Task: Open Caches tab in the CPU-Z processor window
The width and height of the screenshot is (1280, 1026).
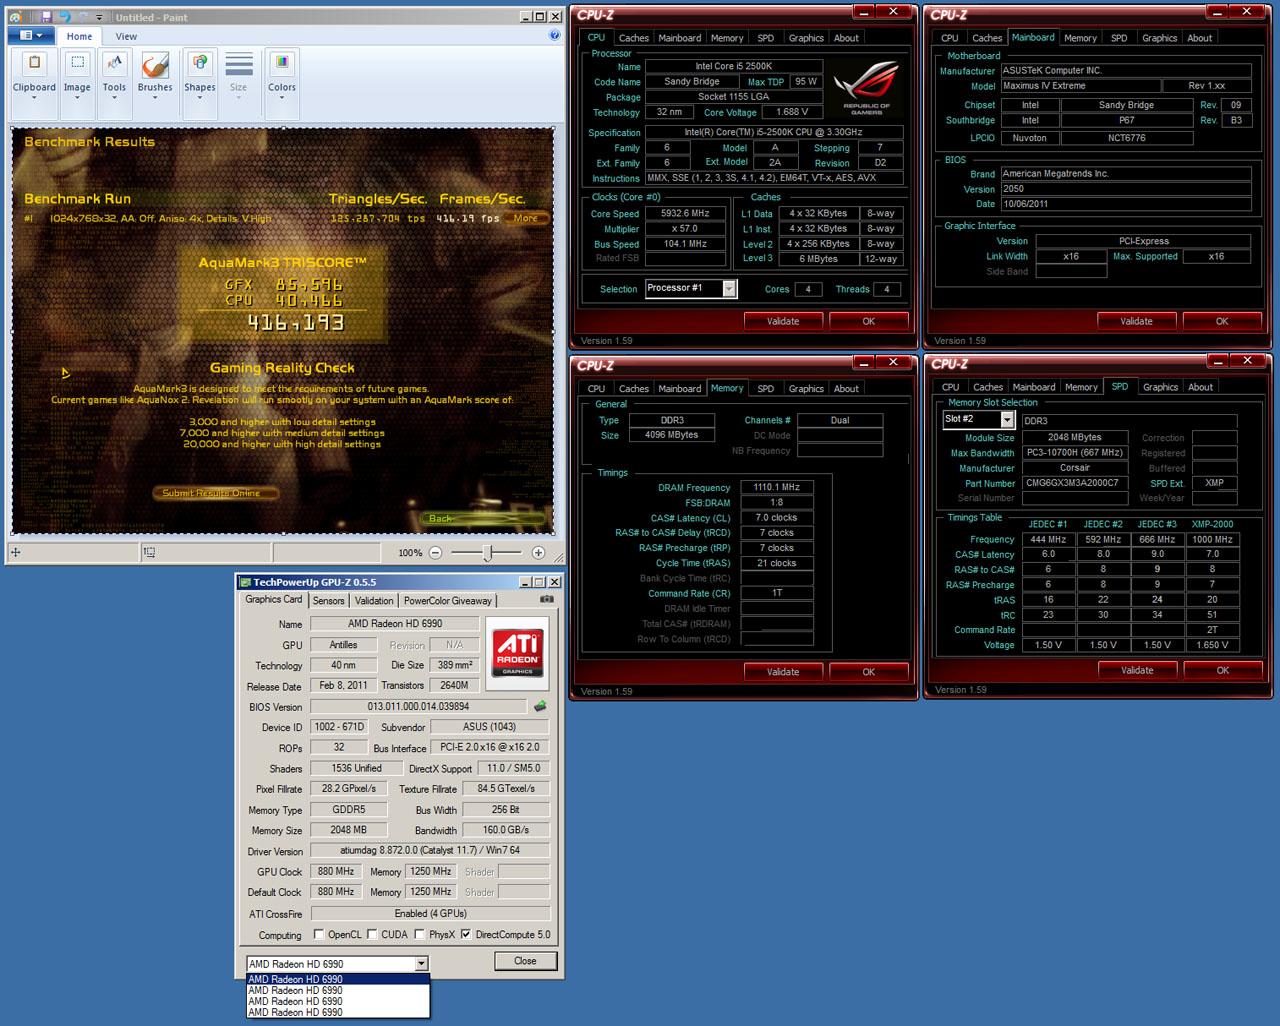Action: pos(634,38)
